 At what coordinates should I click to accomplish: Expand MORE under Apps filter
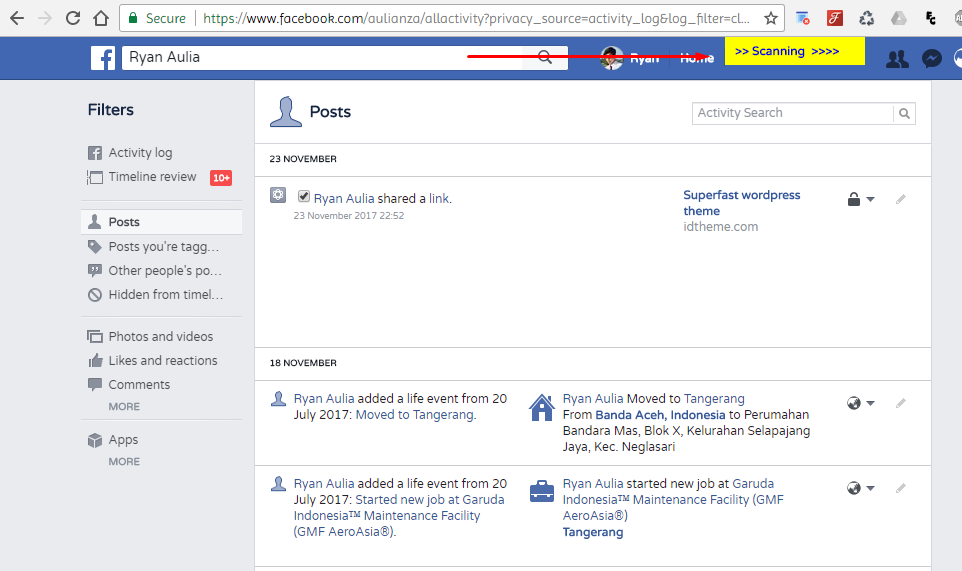[x=124, y=461]
